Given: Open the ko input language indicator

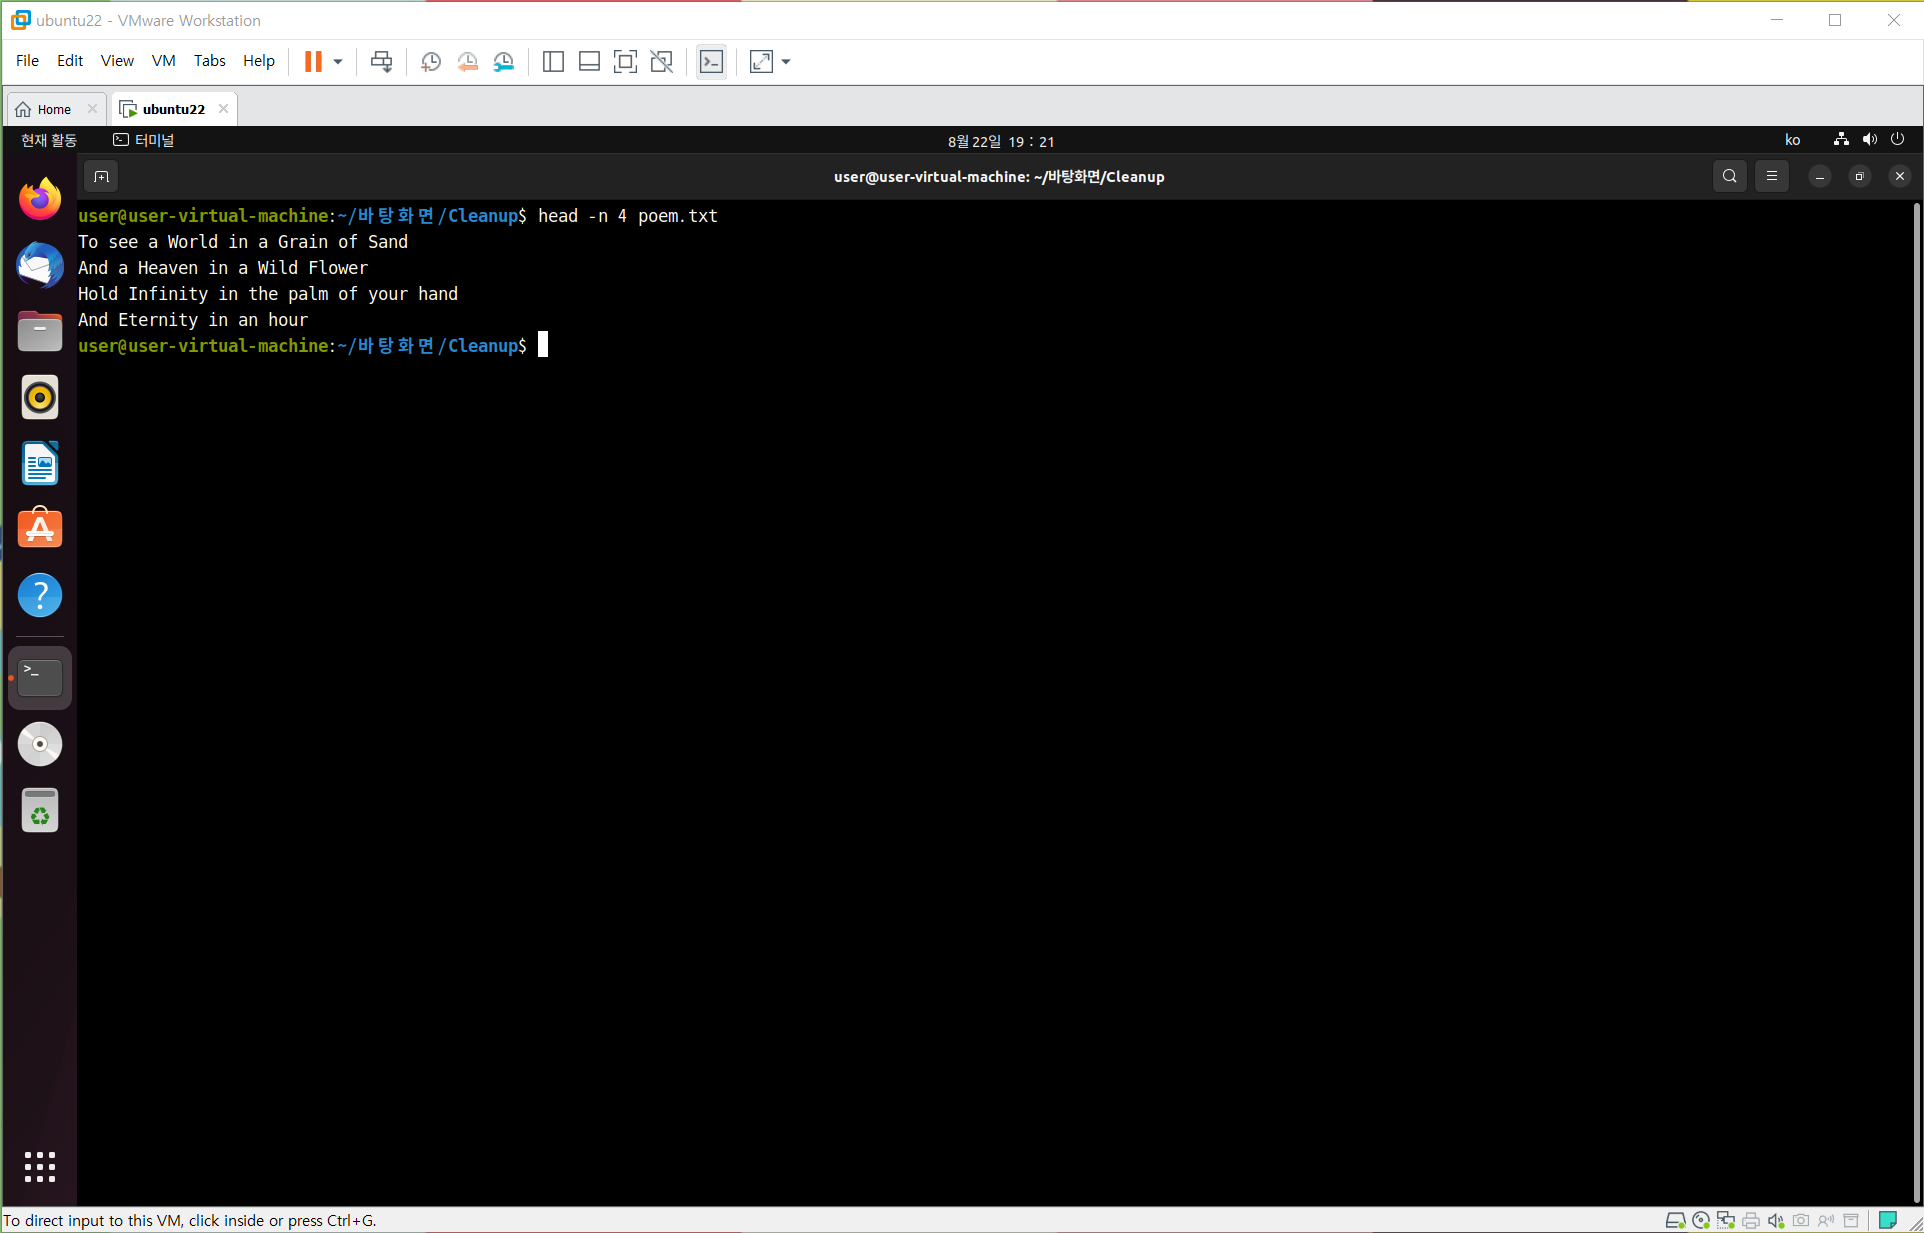Looking at the screenshot, I should point(1792,141).
